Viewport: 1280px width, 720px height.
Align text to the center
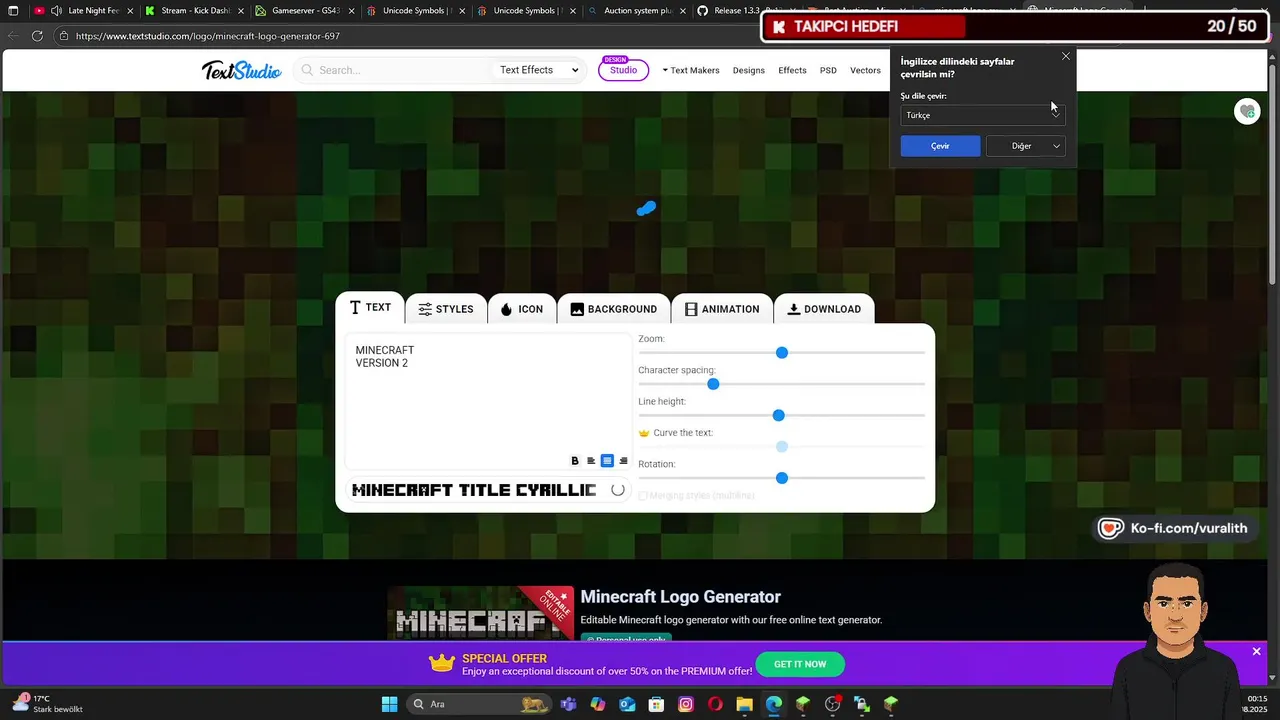pos(607,461)
